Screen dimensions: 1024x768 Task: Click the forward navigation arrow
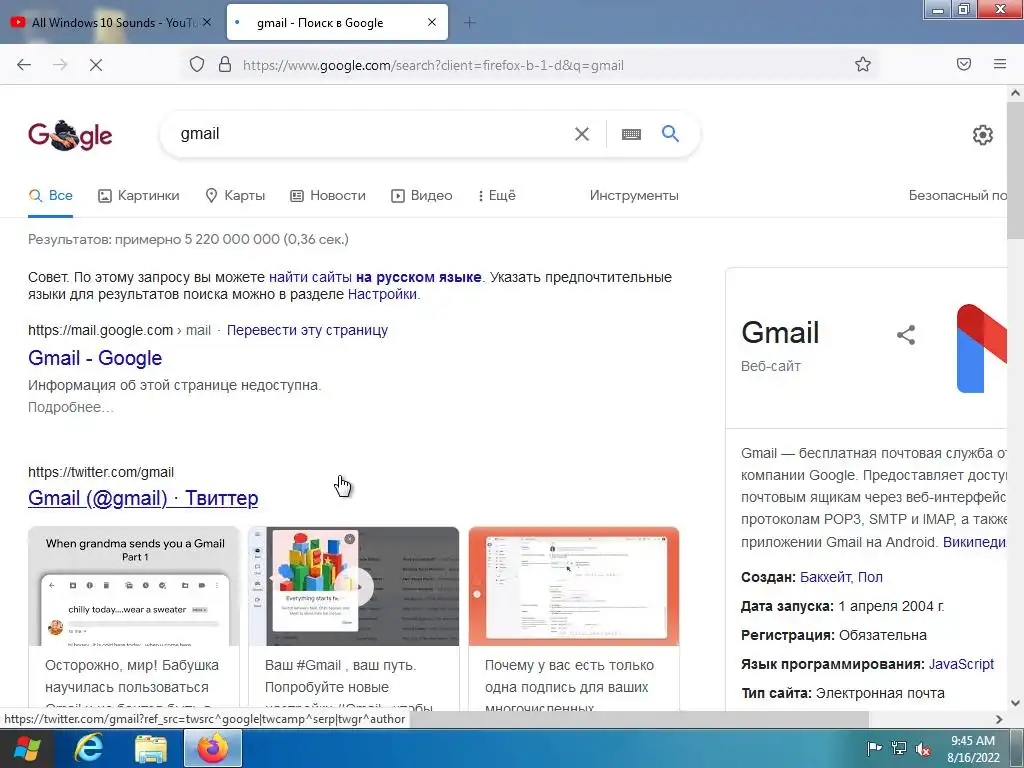(x=60, y=65)
